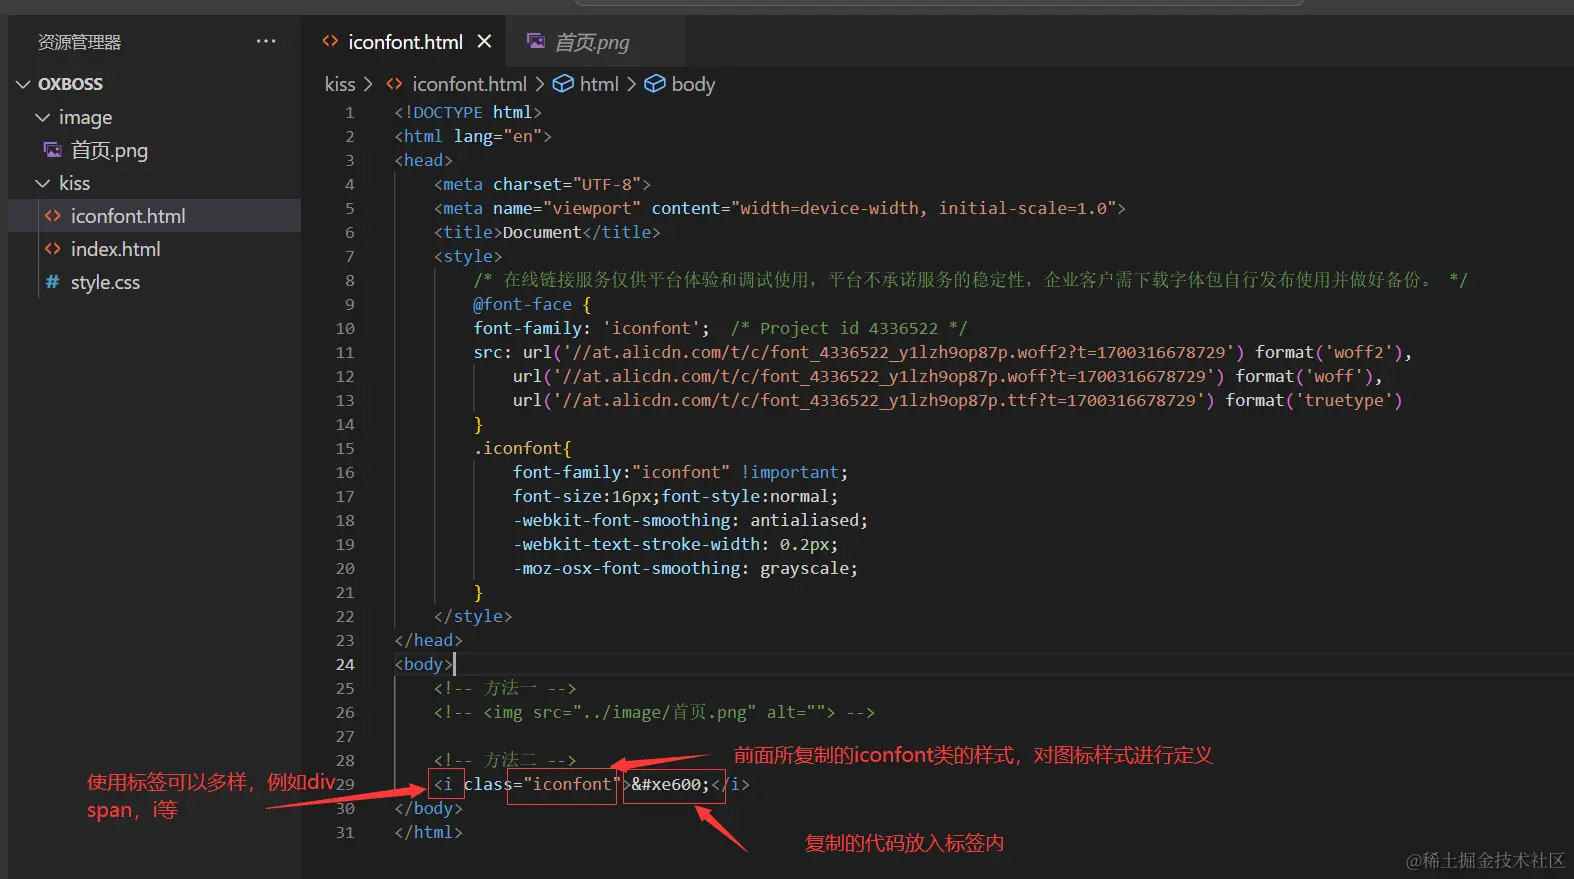Place cursor on the DOCTYPE html line

tap(468, 112)
